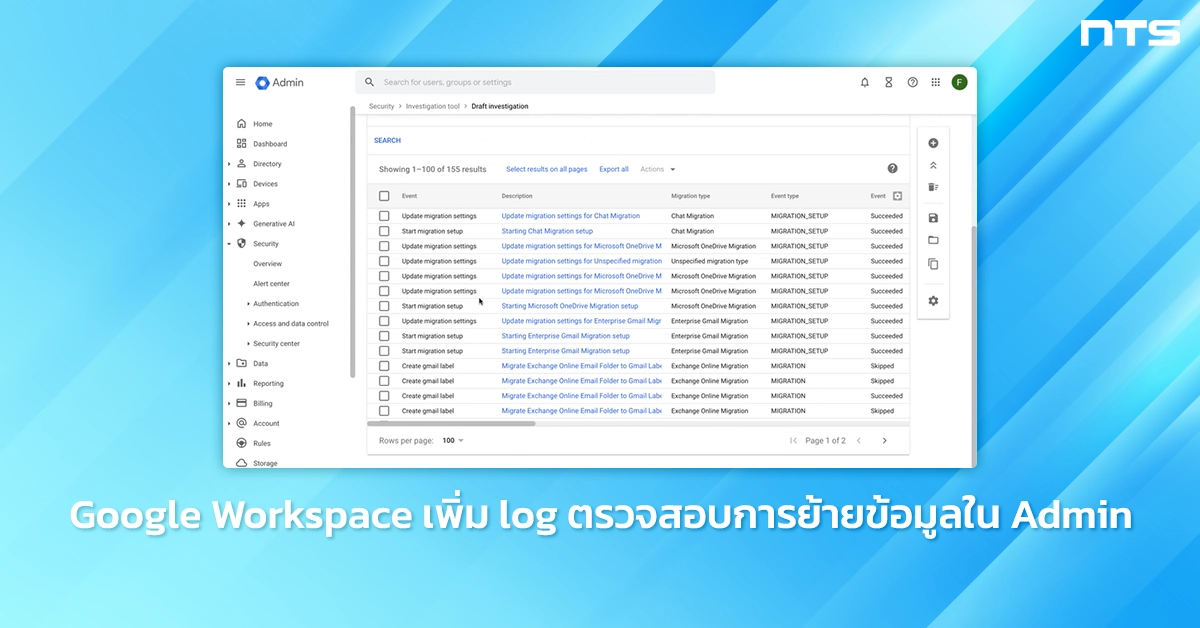Viewport: 1200px width, 628px height.
Task: Click the Export all link
Action: tap(614, 169)
